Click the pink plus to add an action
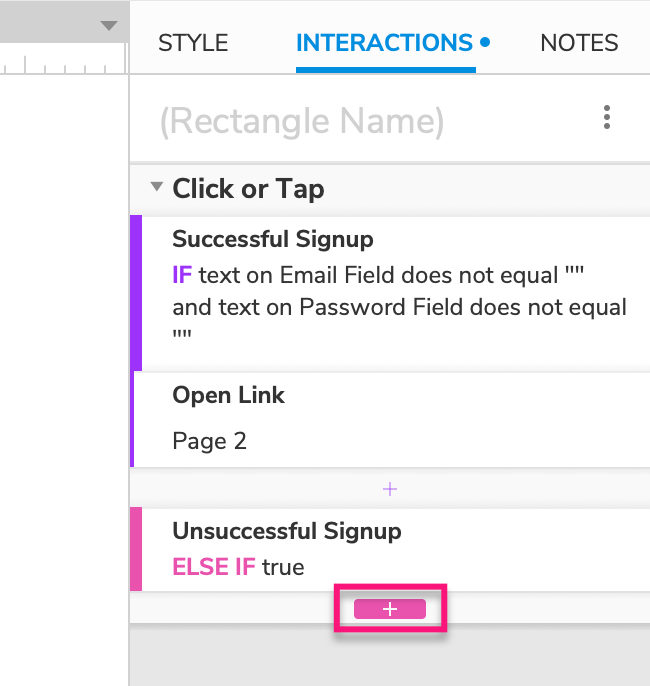The width and height of the screenshot is (650, 686). click(x=390, y=609)
